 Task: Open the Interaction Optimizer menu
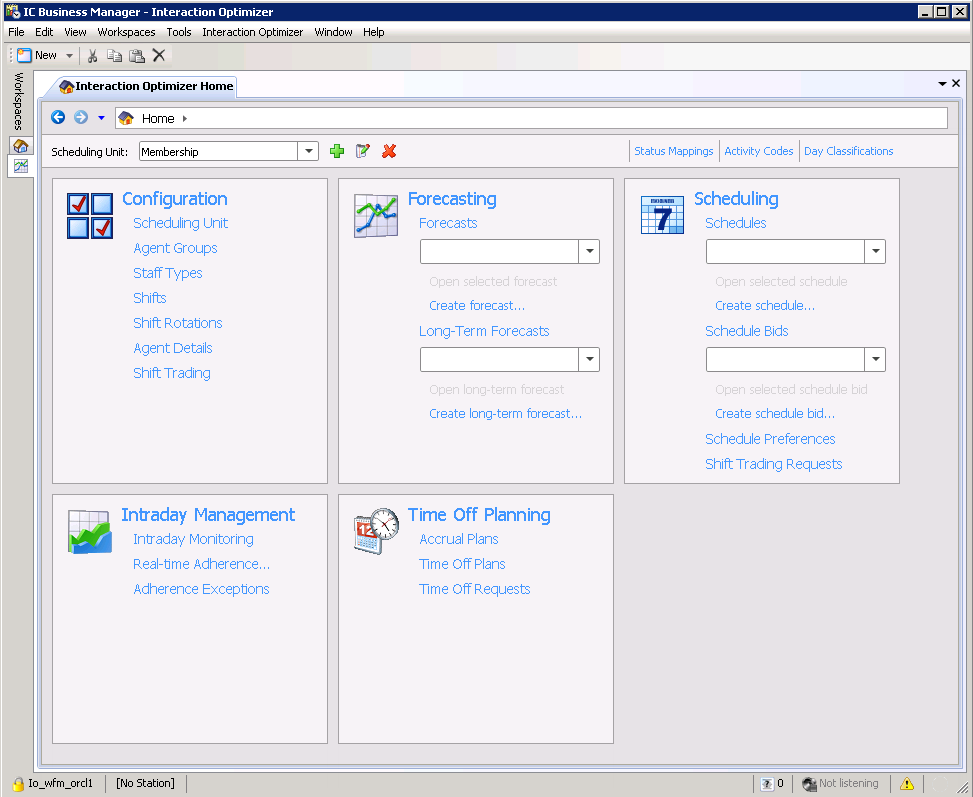pyautogui.click(x=252, y=32)
